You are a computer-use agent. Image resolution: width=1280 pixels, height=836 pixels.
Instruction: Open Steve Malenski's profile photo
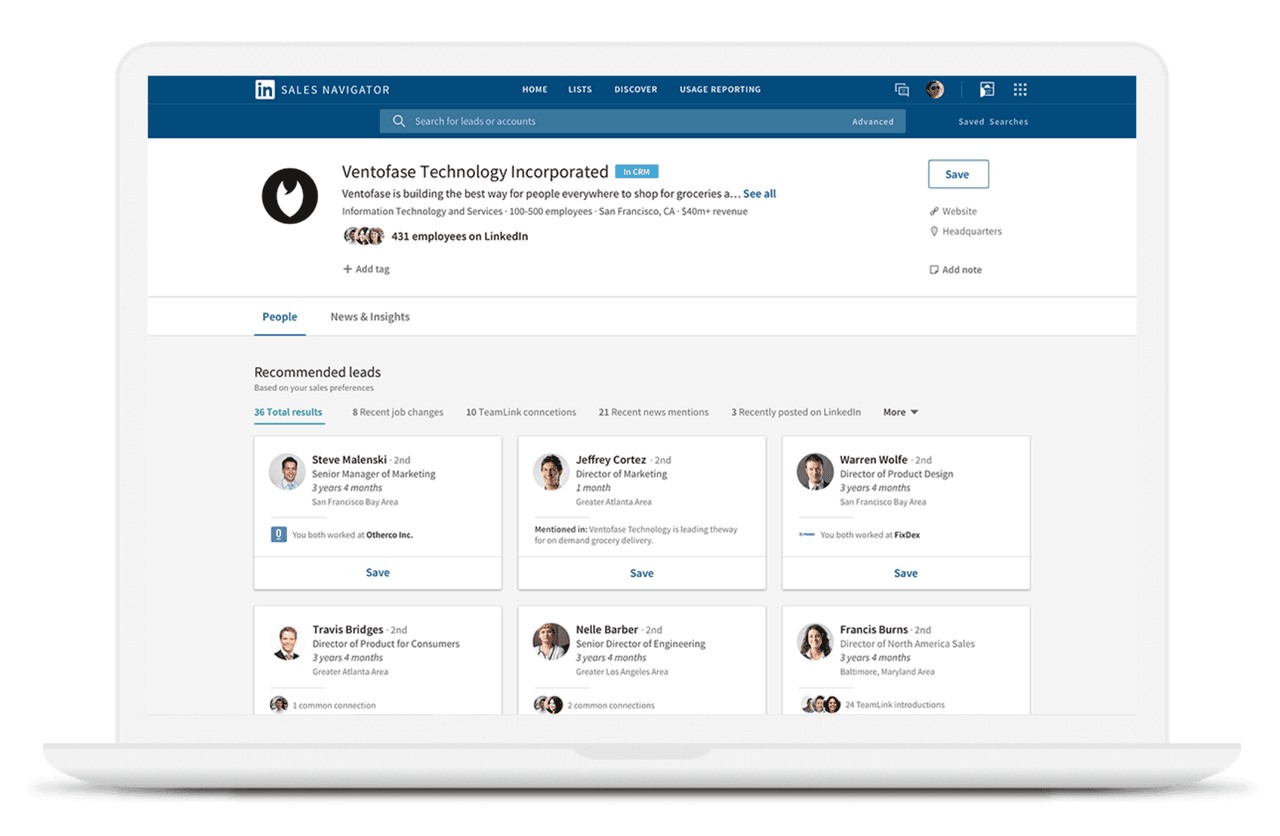[287, 472]
